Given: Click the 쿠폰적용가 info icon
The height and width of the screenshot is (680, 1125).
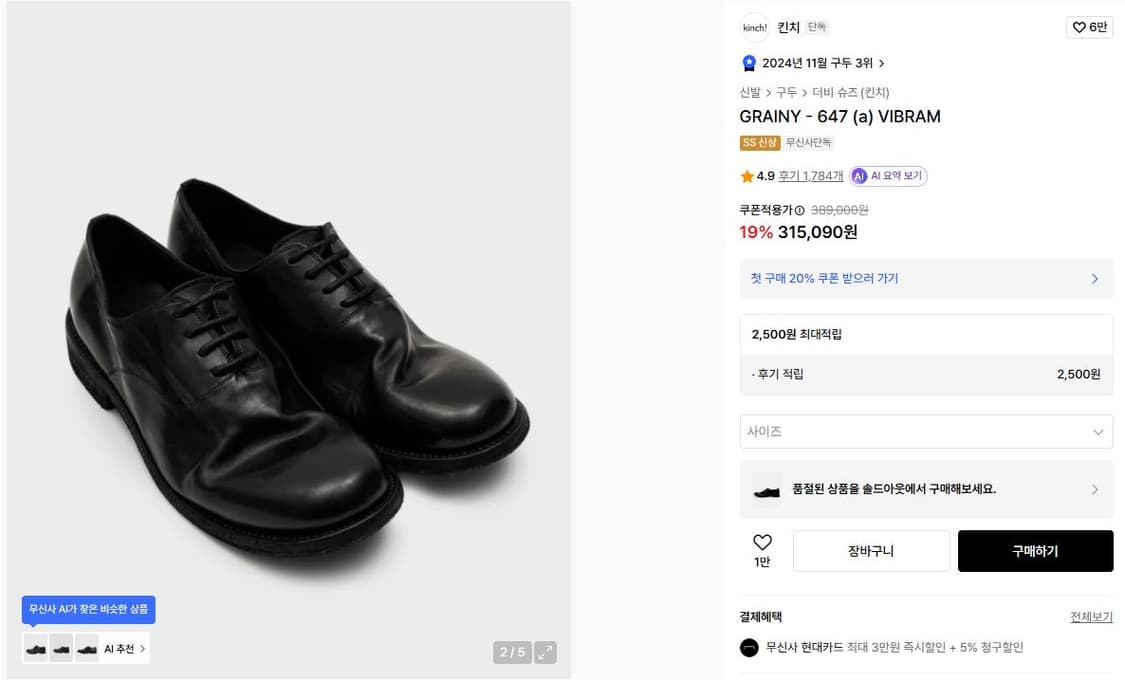Looking at the screenshot, I should pyautogui.click(x=799, y=211).
